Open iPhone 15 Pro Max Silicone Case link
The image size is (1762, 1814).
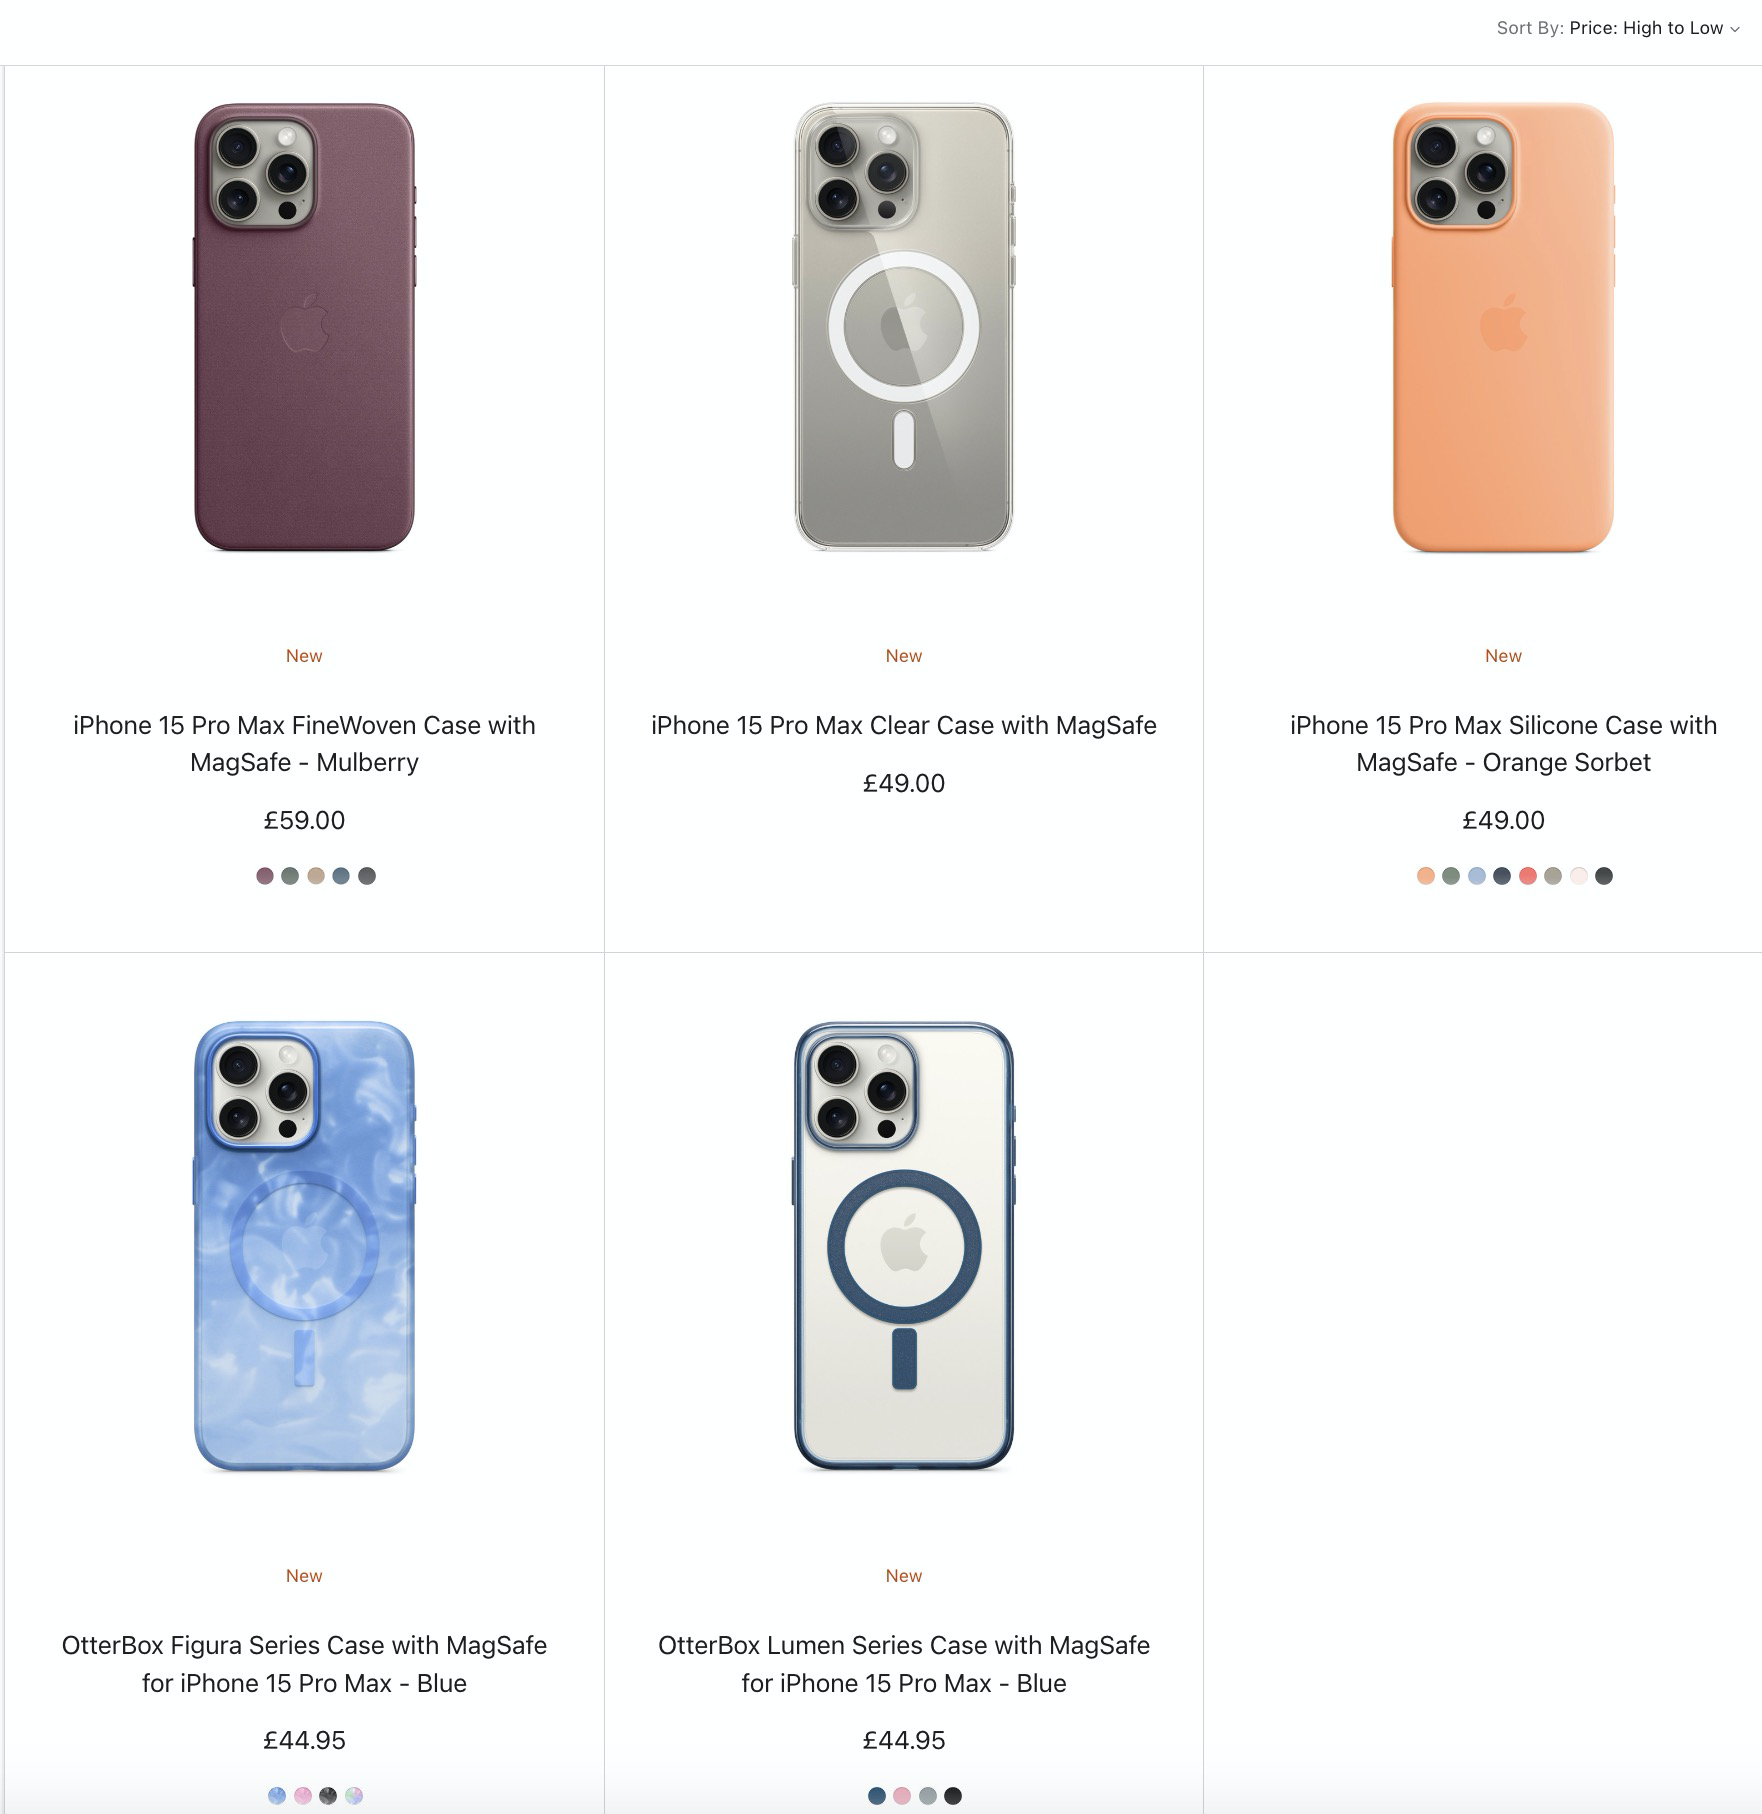pos(1503,743)
